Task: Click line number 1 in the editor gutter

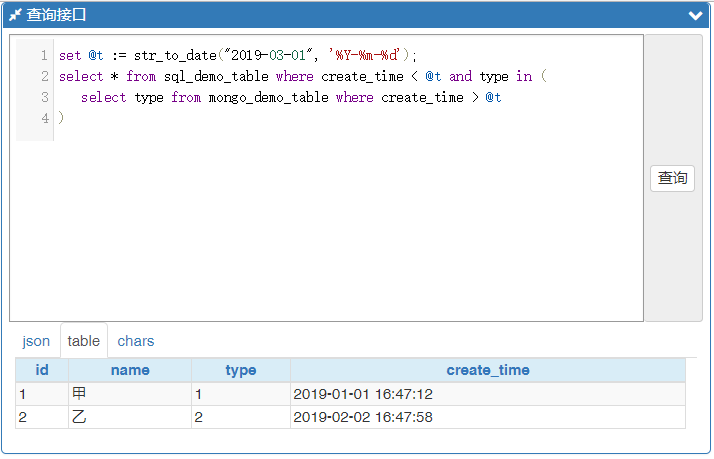Action: click(x=44, y=55)
